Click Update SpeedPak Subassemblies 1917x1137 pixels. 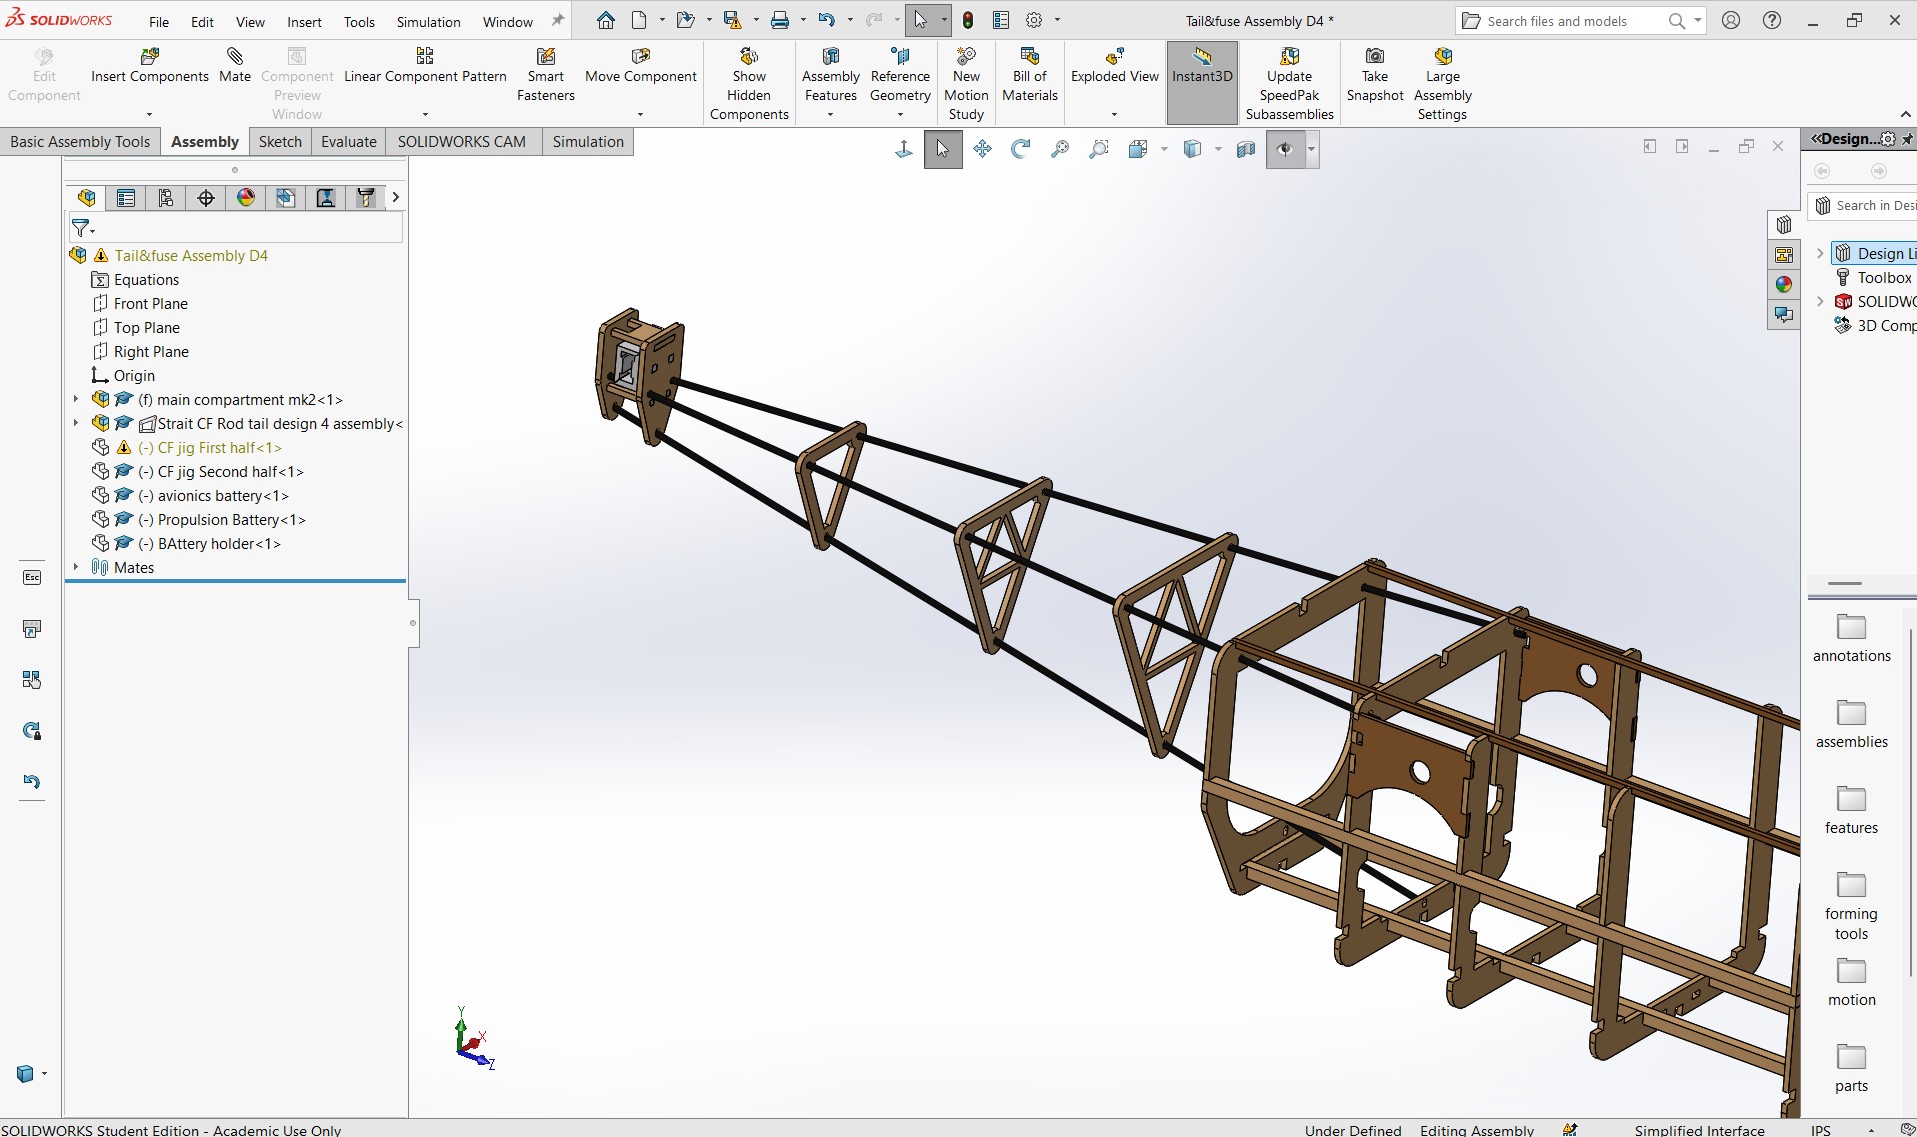coord(1289,84)
